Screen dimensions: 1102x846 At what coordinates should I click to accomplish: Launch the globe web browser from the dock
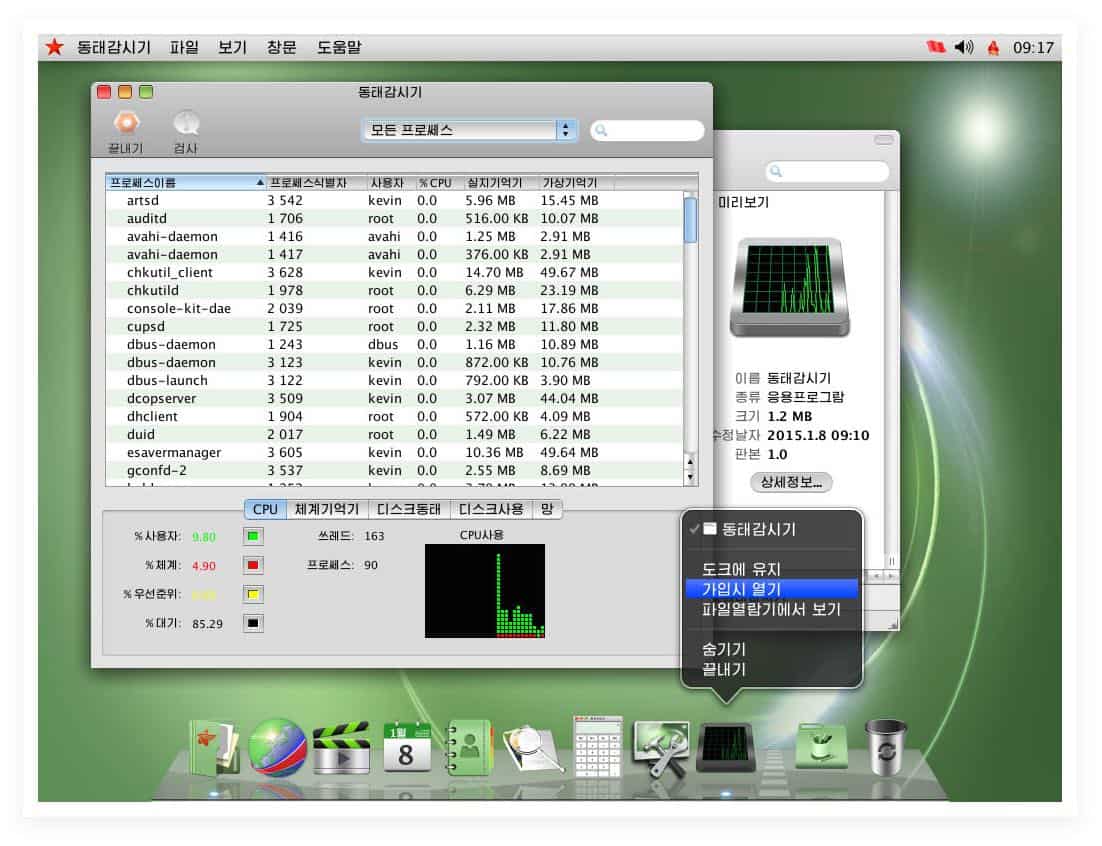point(277,748)
